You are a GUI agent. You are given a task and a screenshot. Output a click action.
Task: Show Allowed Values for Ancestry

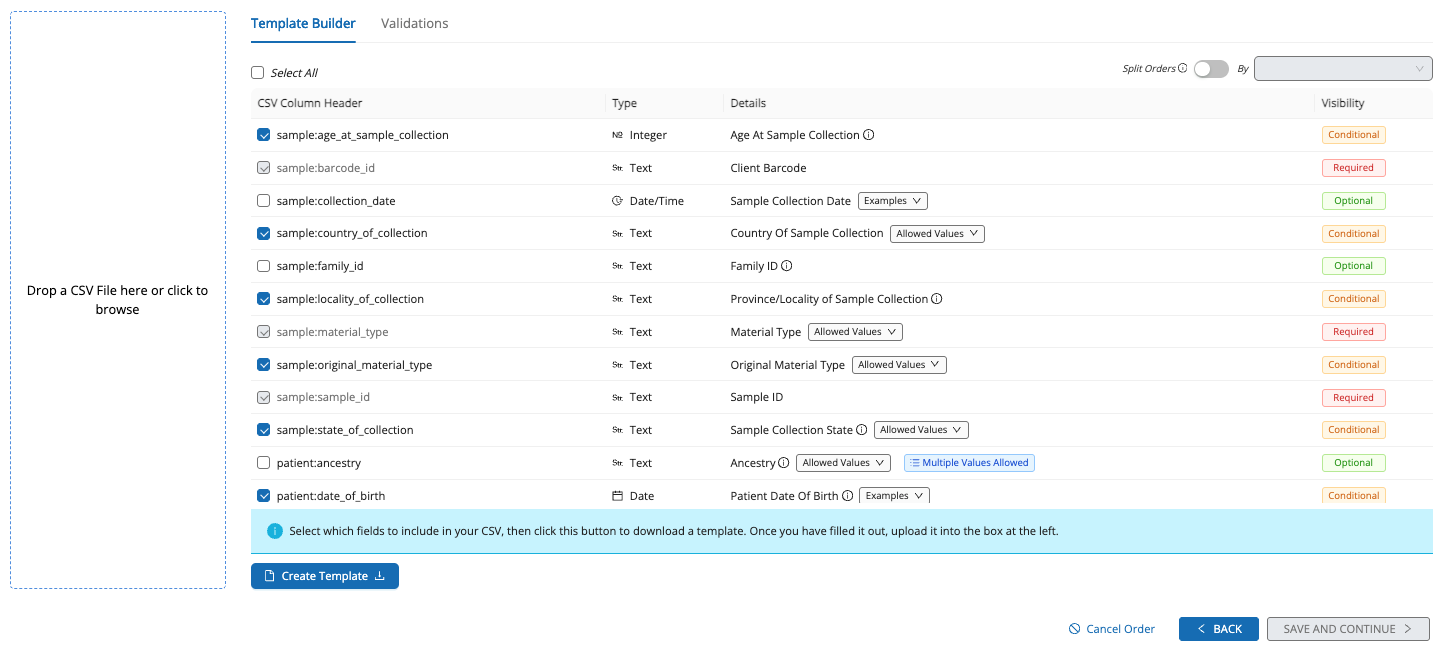(843, 463)
